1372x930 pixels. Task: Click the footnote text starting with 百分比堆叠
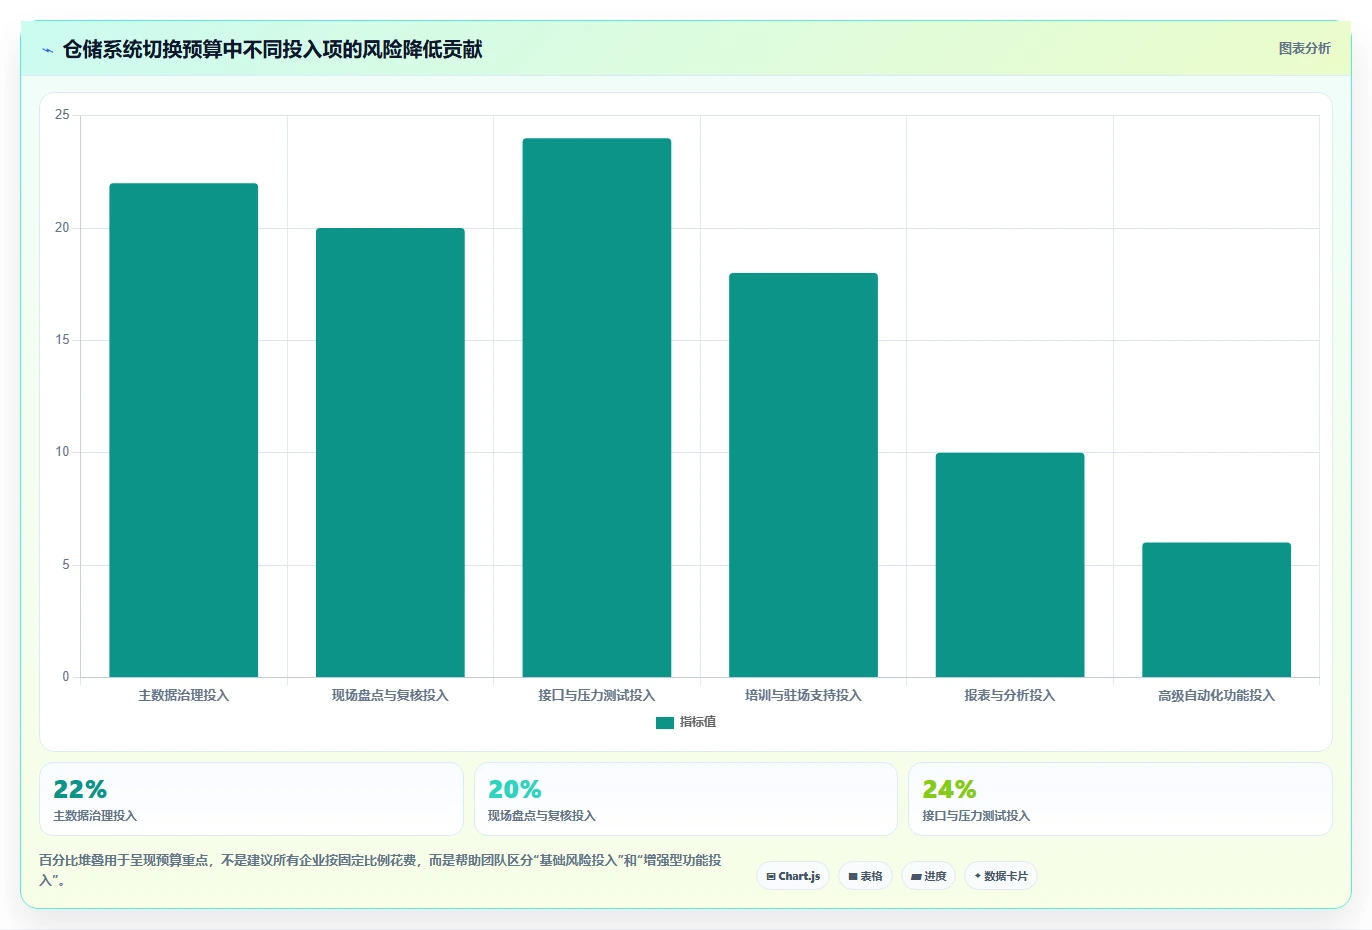[x=380, y=870]
